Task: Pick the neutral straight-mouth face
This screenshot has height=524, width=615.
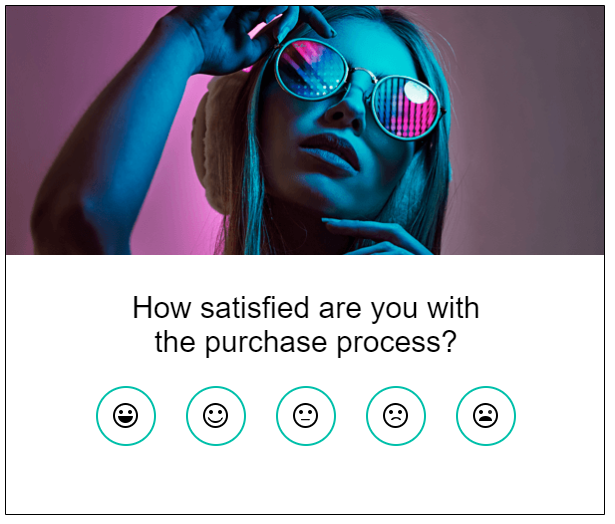Action: point(306,415)
